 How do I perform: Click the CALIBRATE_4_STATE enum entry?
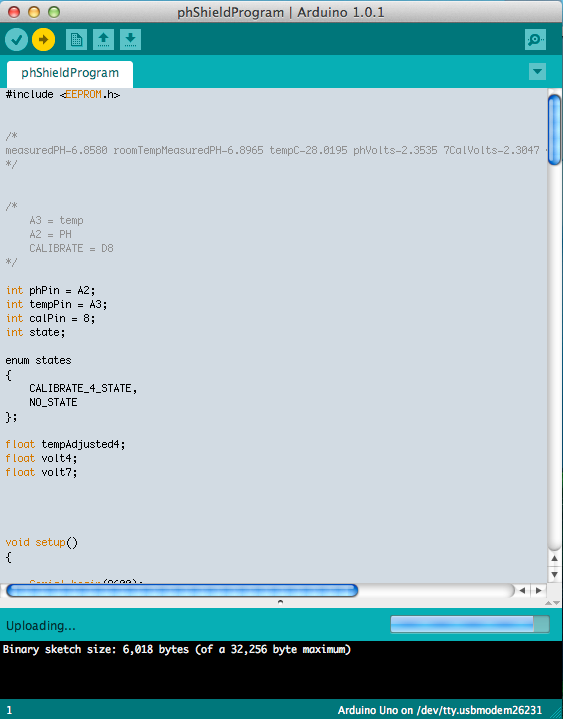coord(83,388)
